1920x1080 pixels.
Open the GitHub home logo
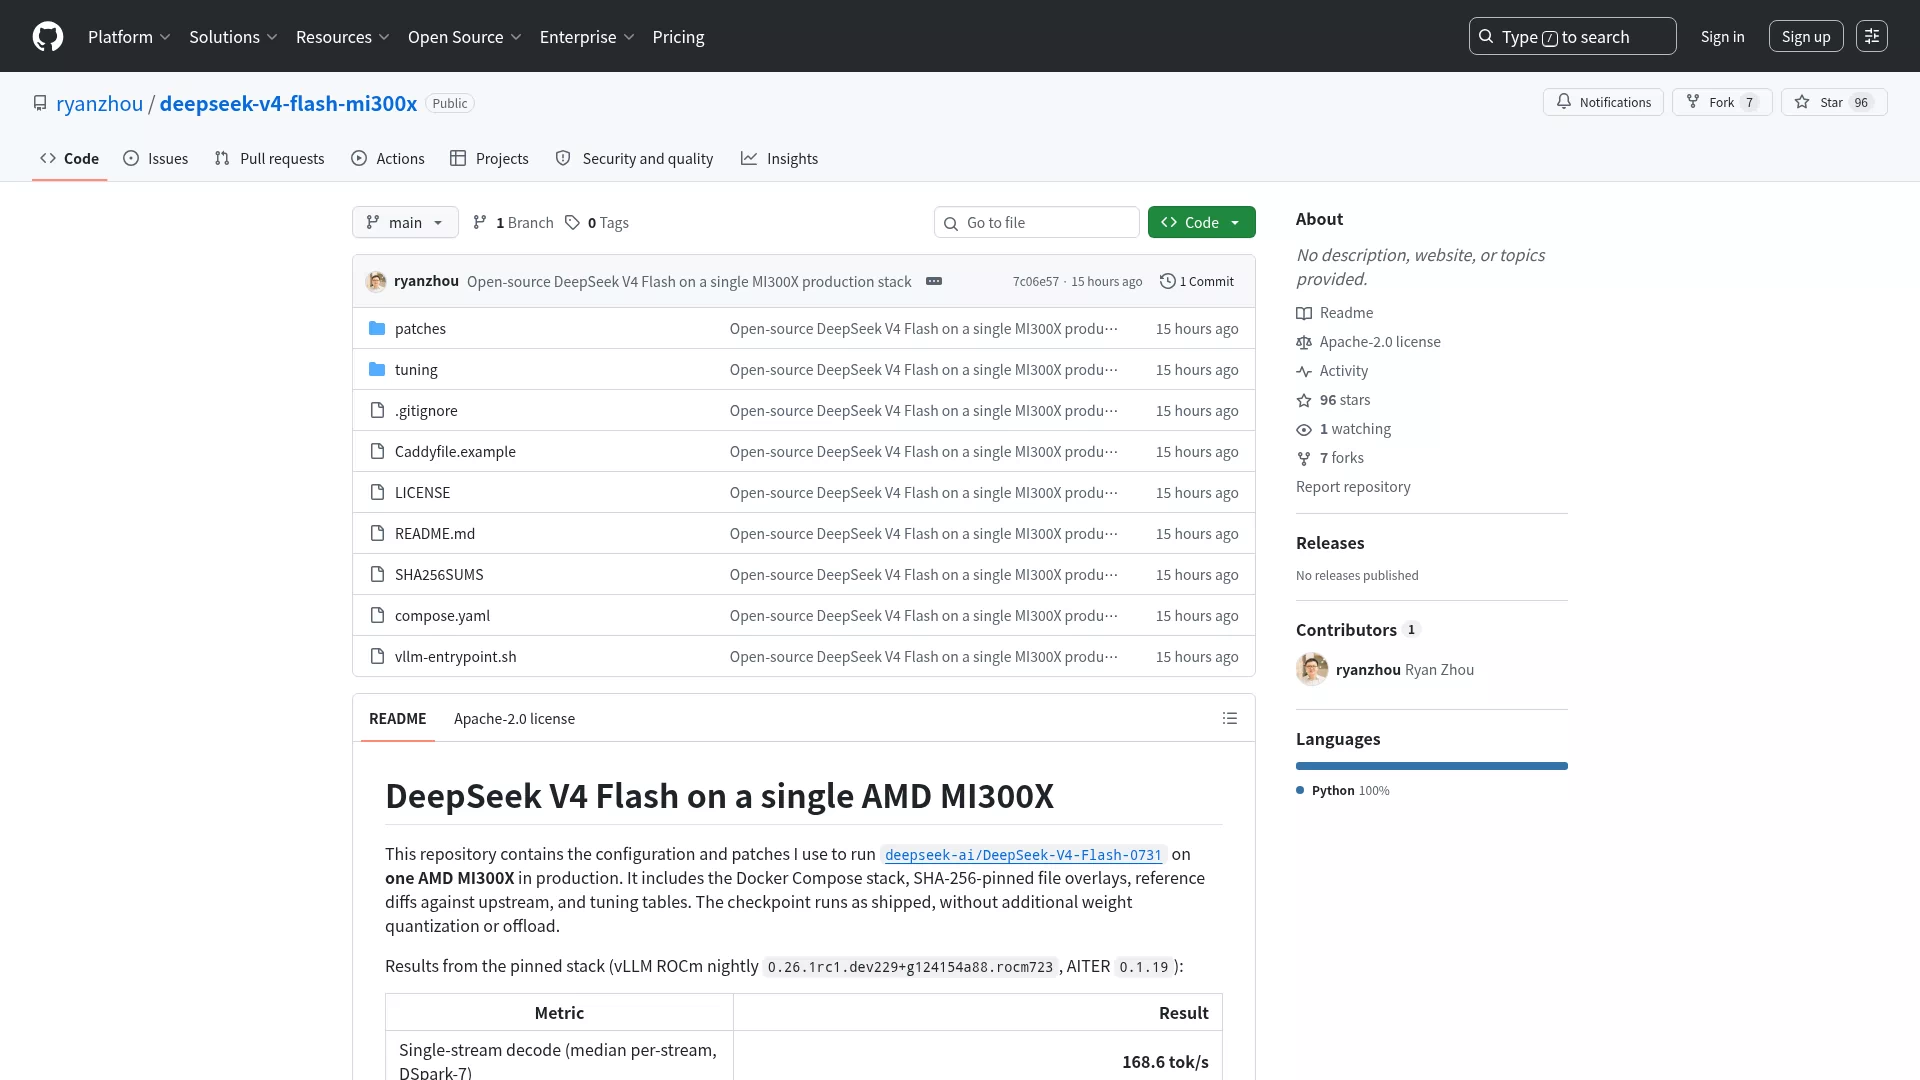48,37
